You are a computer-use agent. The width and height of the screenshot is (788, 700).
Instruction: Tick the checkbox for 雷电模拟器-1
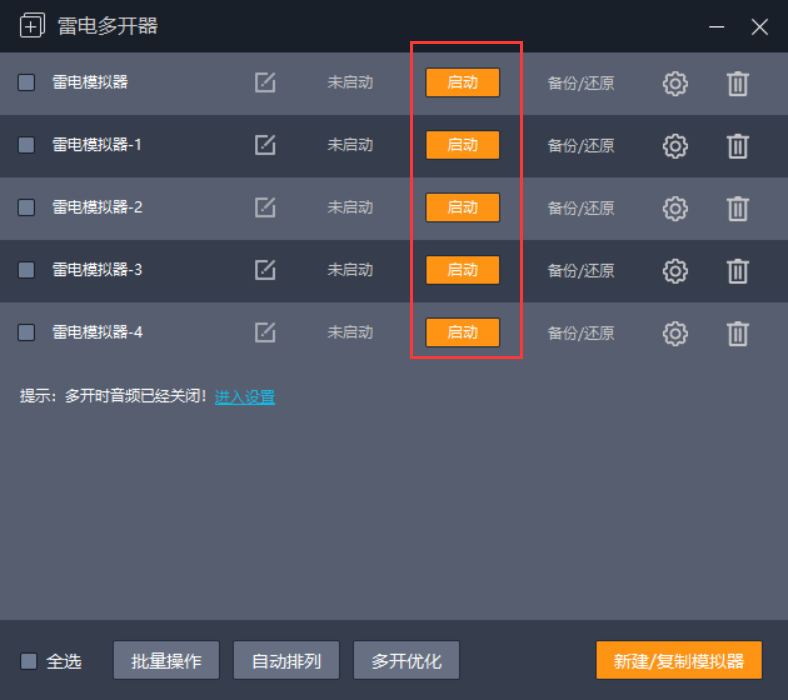tap(26, 145)
